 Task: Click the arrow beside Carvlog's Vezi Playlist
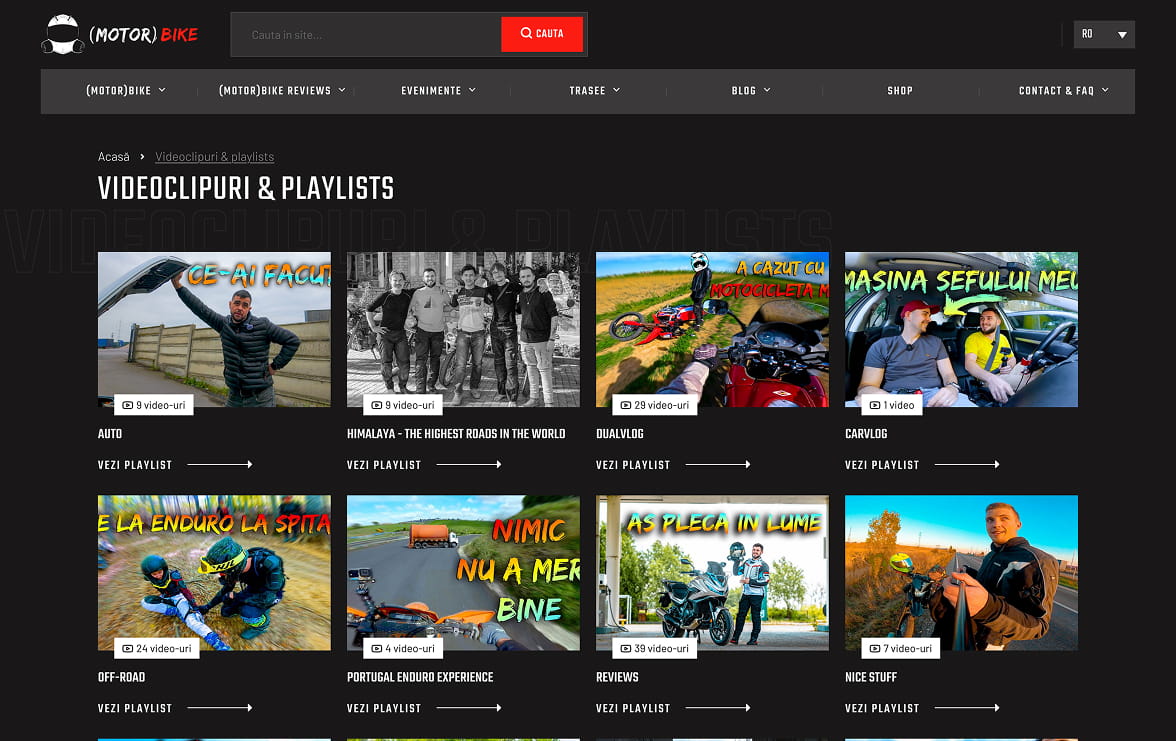click(967, 464)
